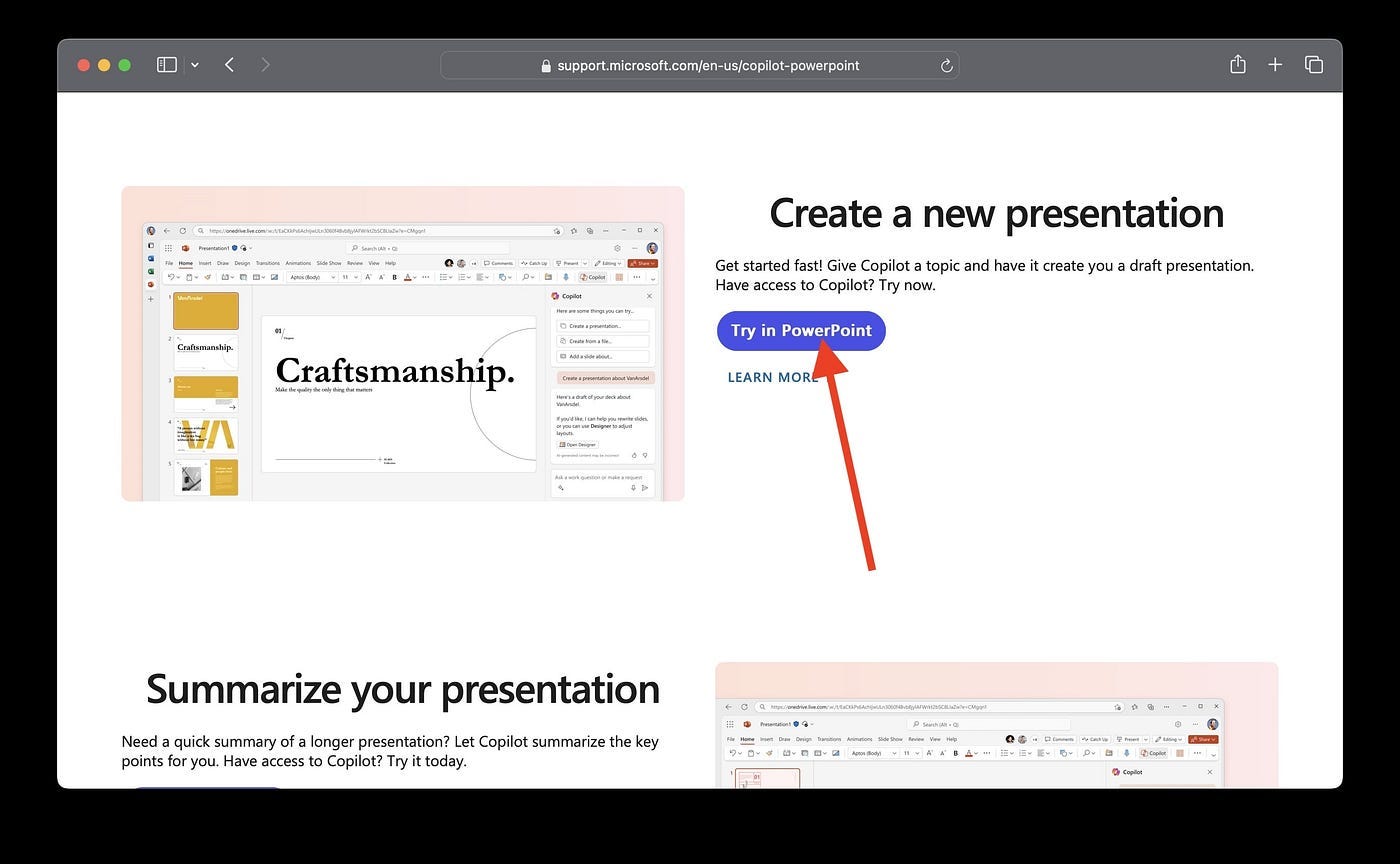Click the Create a new presentation heading
The height and width of the screenshot is (864, 1400).
pyautogui.click(x=996, y=213)
